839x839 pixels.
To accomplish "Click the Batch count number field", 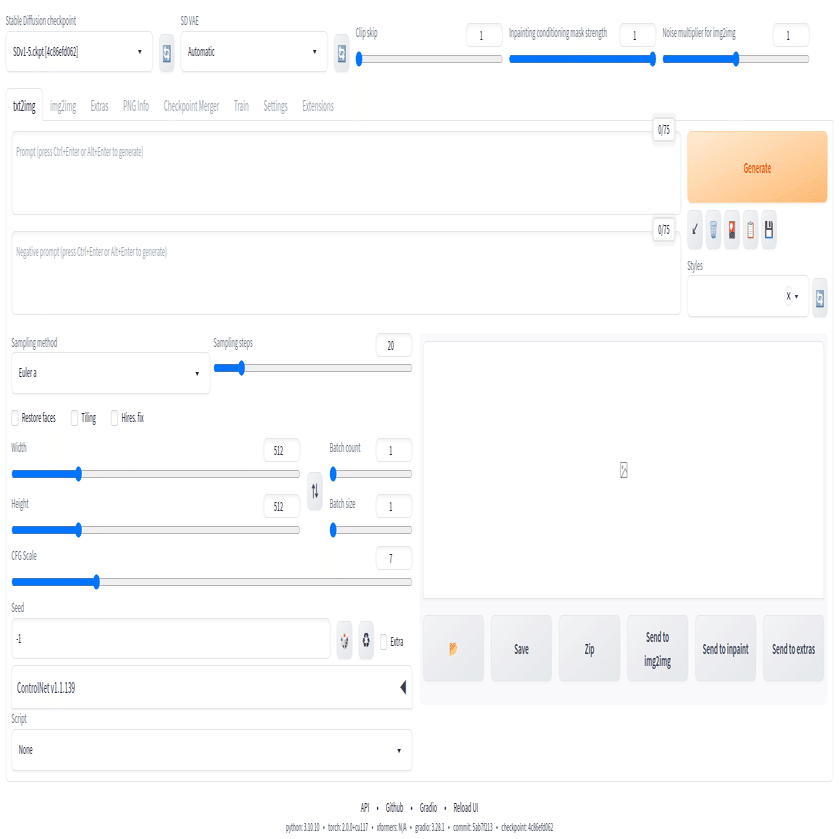I will (x=394, y=451).
